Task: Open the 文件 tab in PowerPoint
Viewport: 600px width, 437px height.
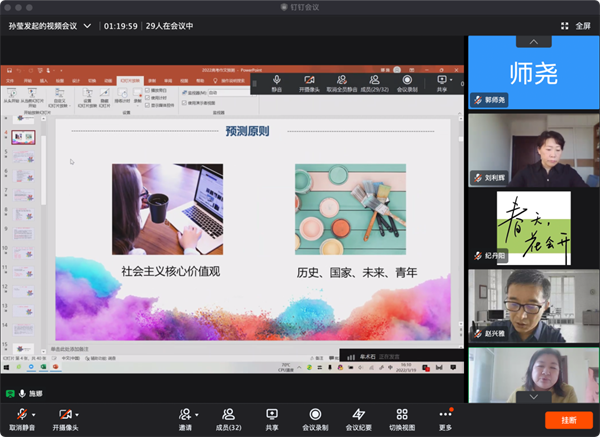Action: [10, 81]
